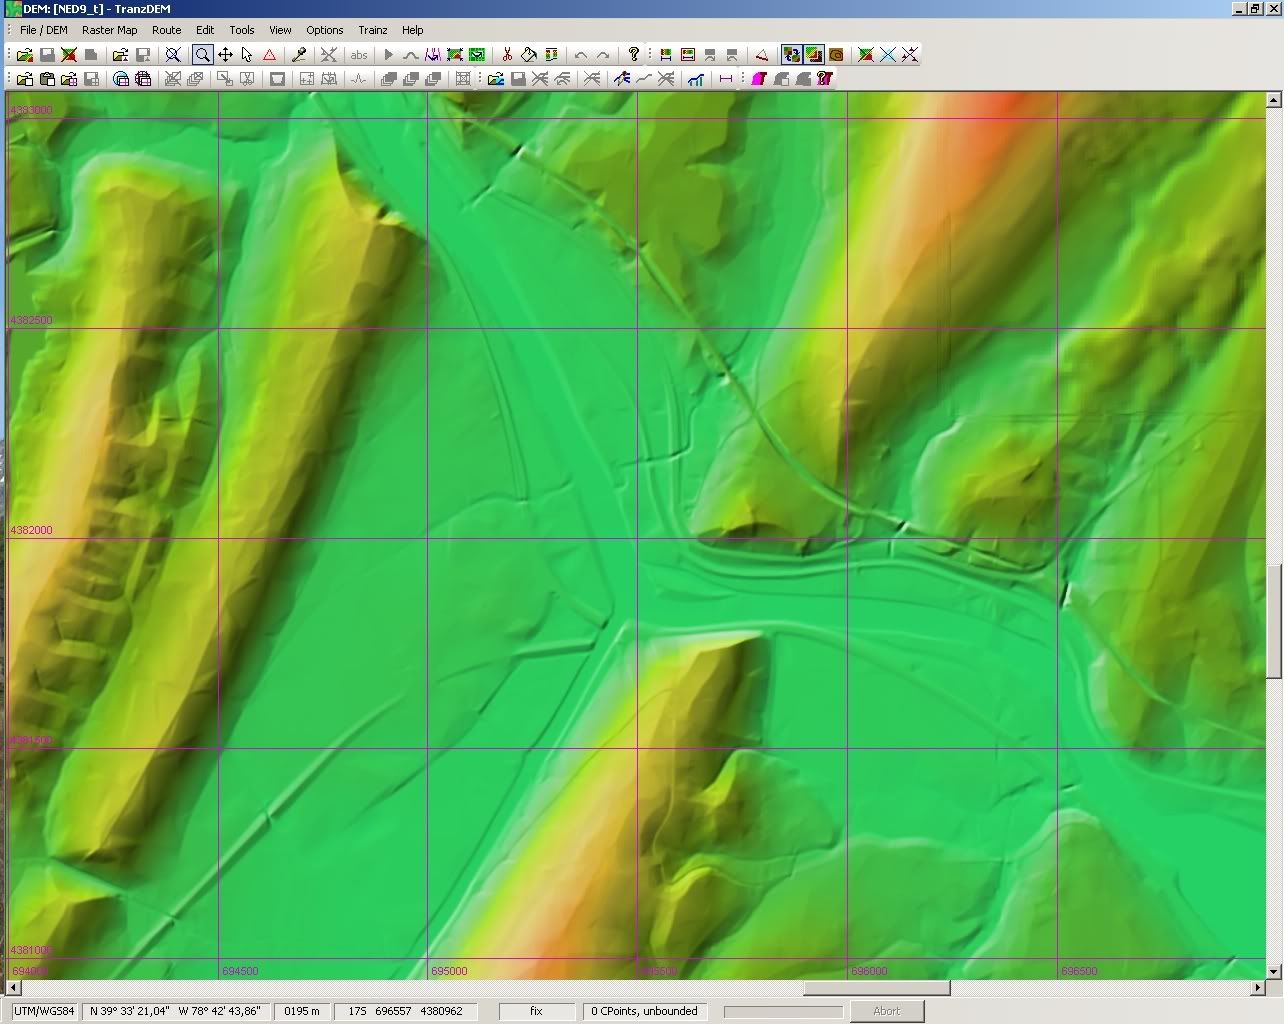
Task: Click the red triangle tool icon
Action: coord(269,55)
